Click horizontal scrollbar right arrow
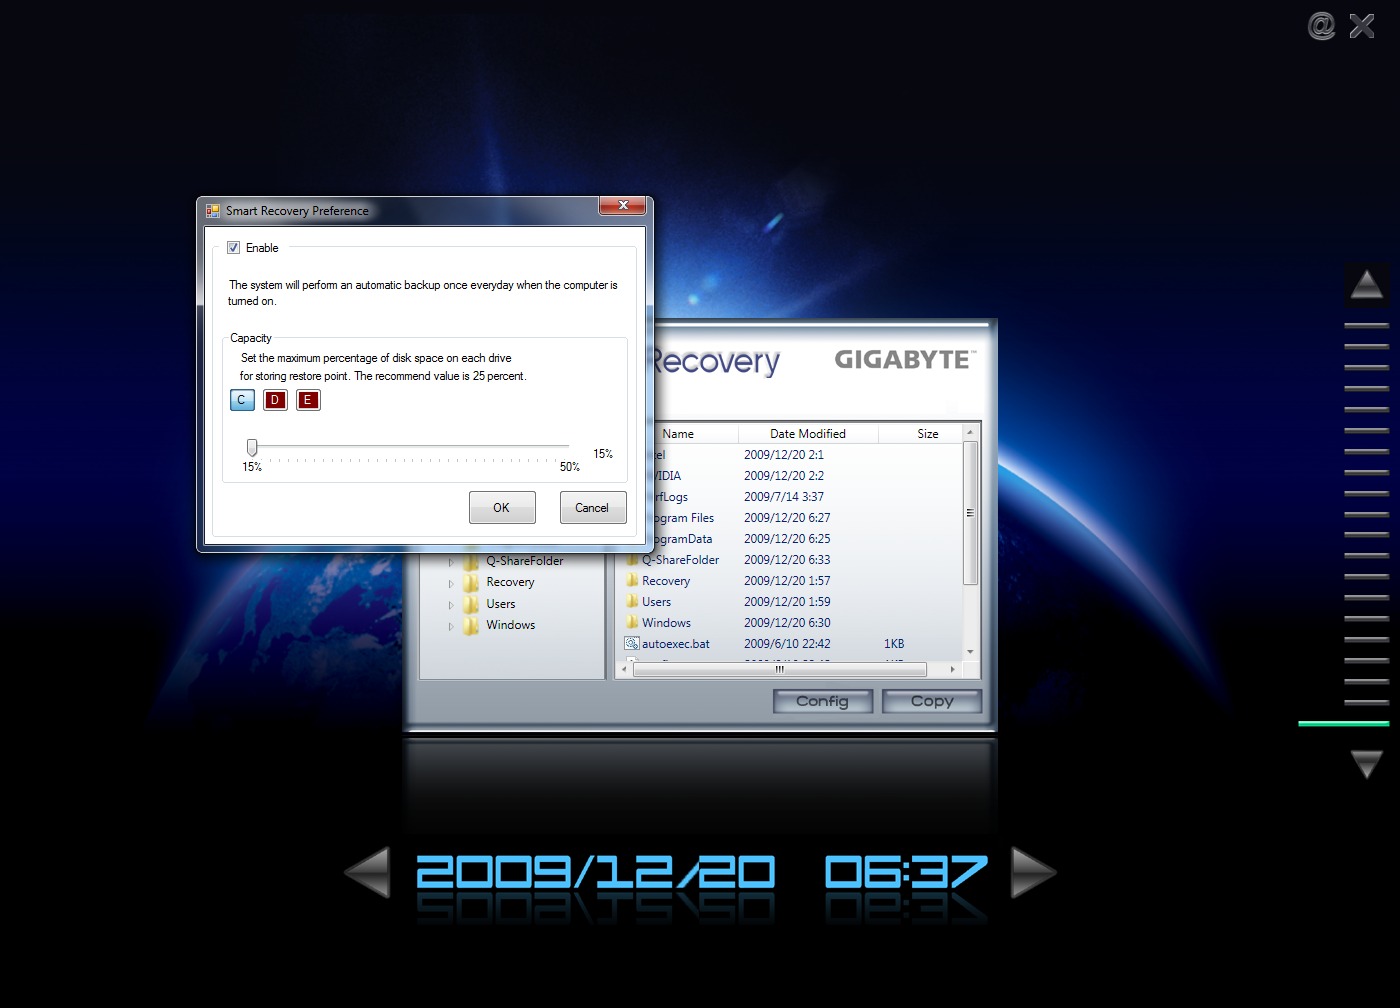 click(x=953, y=669)
